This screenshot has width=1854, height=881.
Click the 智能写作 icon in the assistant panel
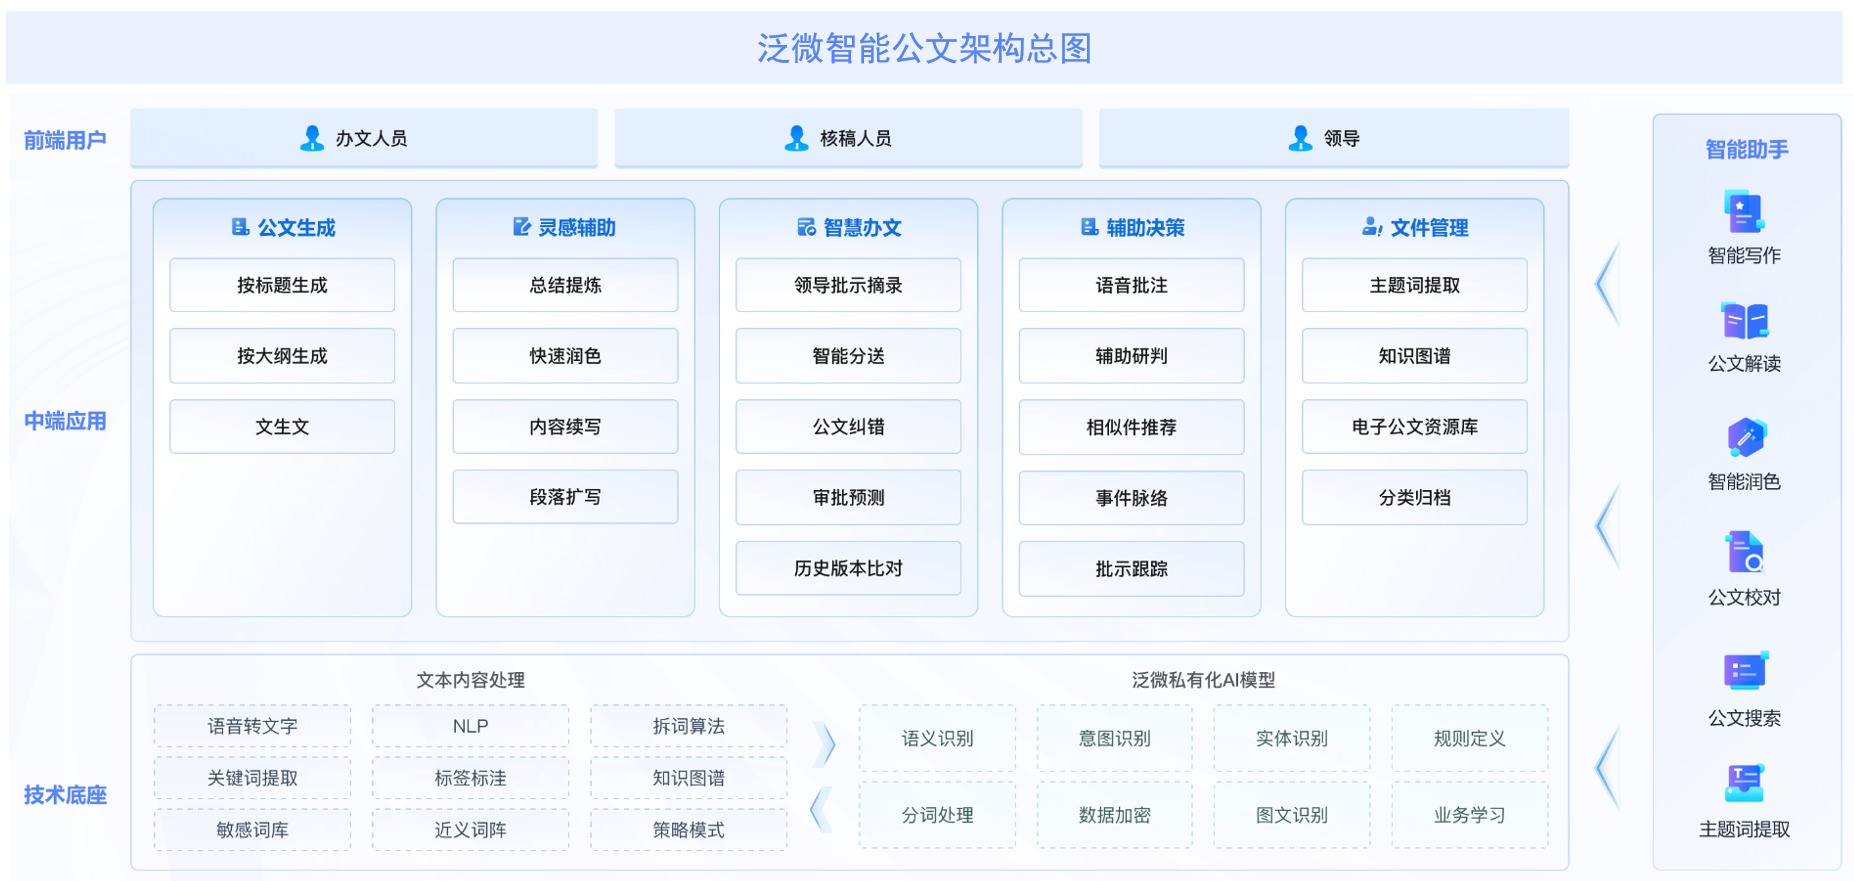click(x=1744, y=212)
